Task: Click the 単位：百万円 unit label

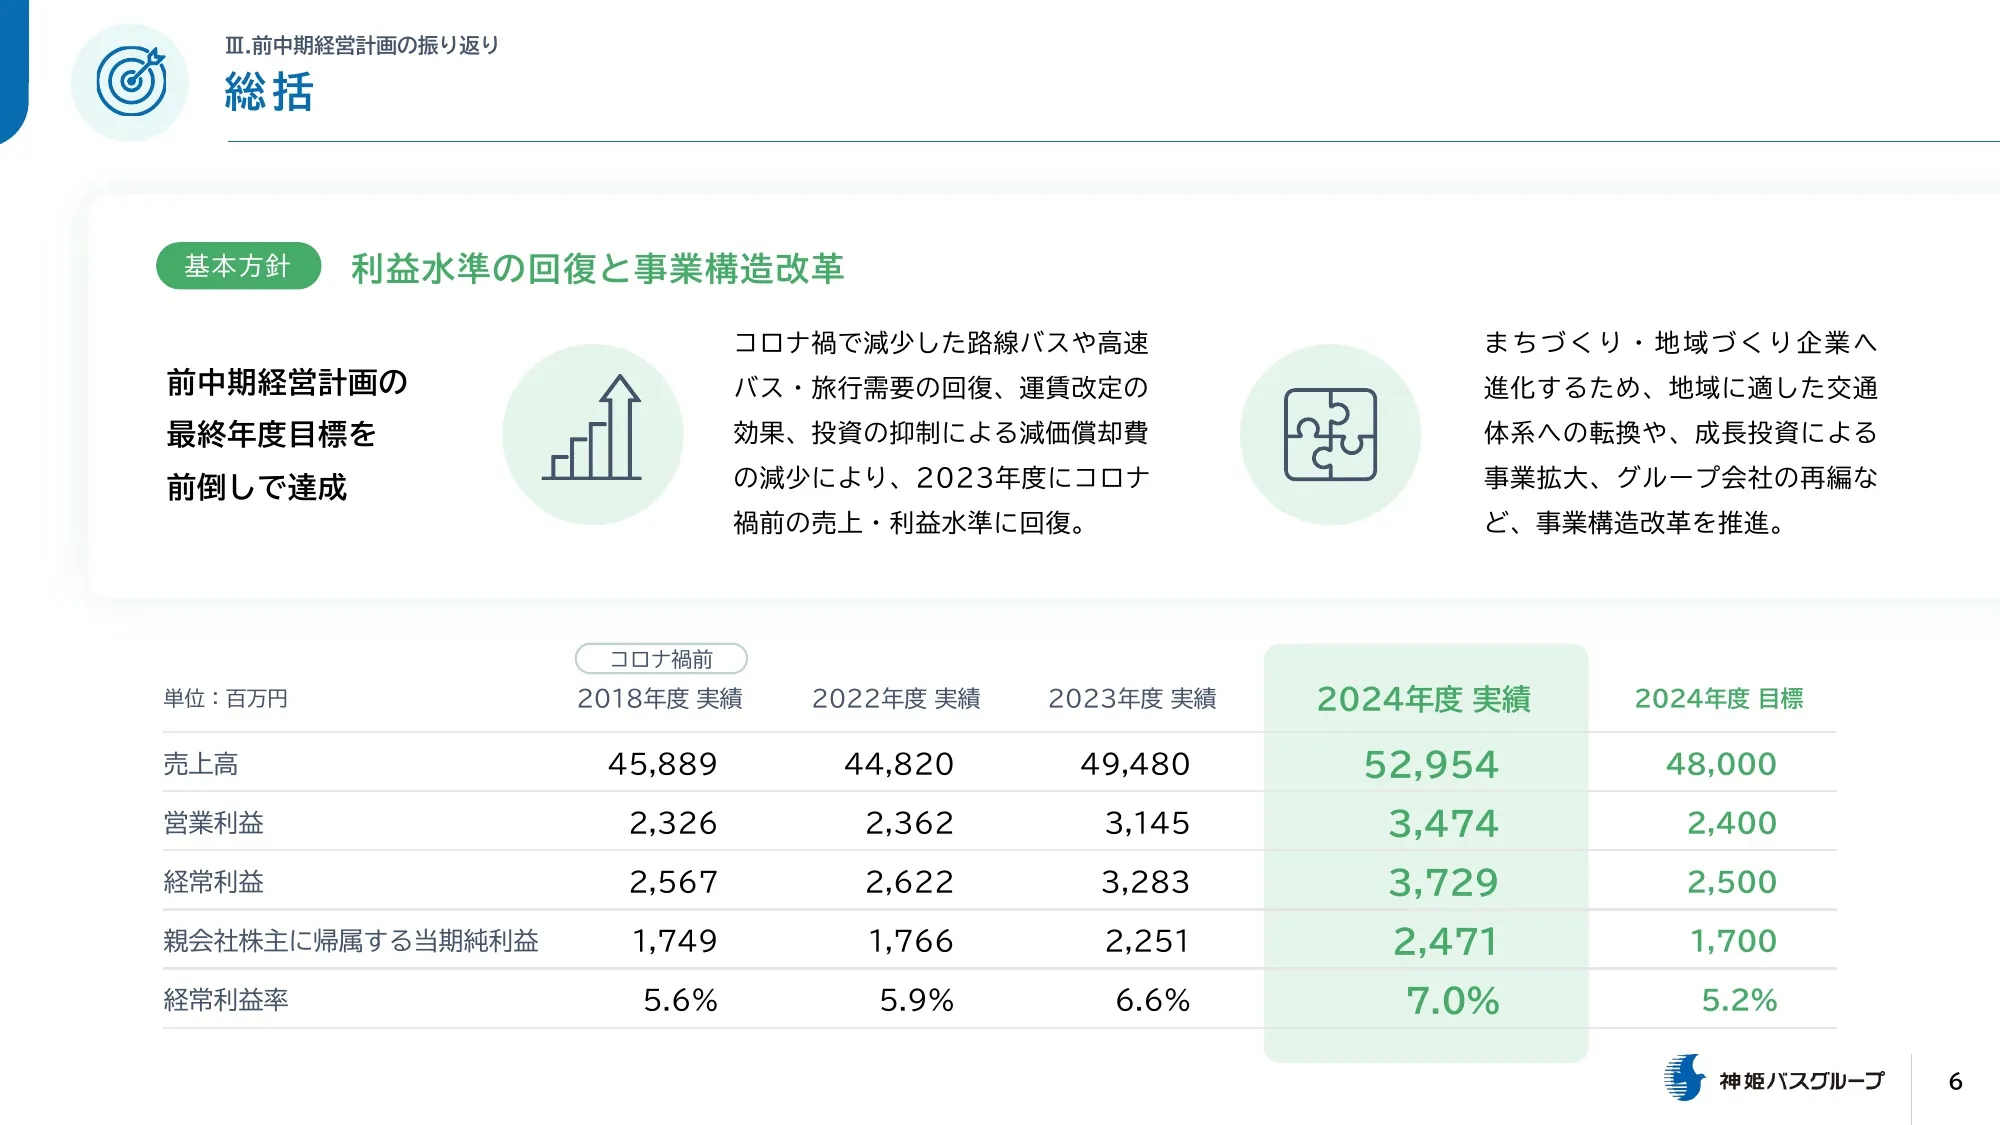Action: [x=226, y=698]
